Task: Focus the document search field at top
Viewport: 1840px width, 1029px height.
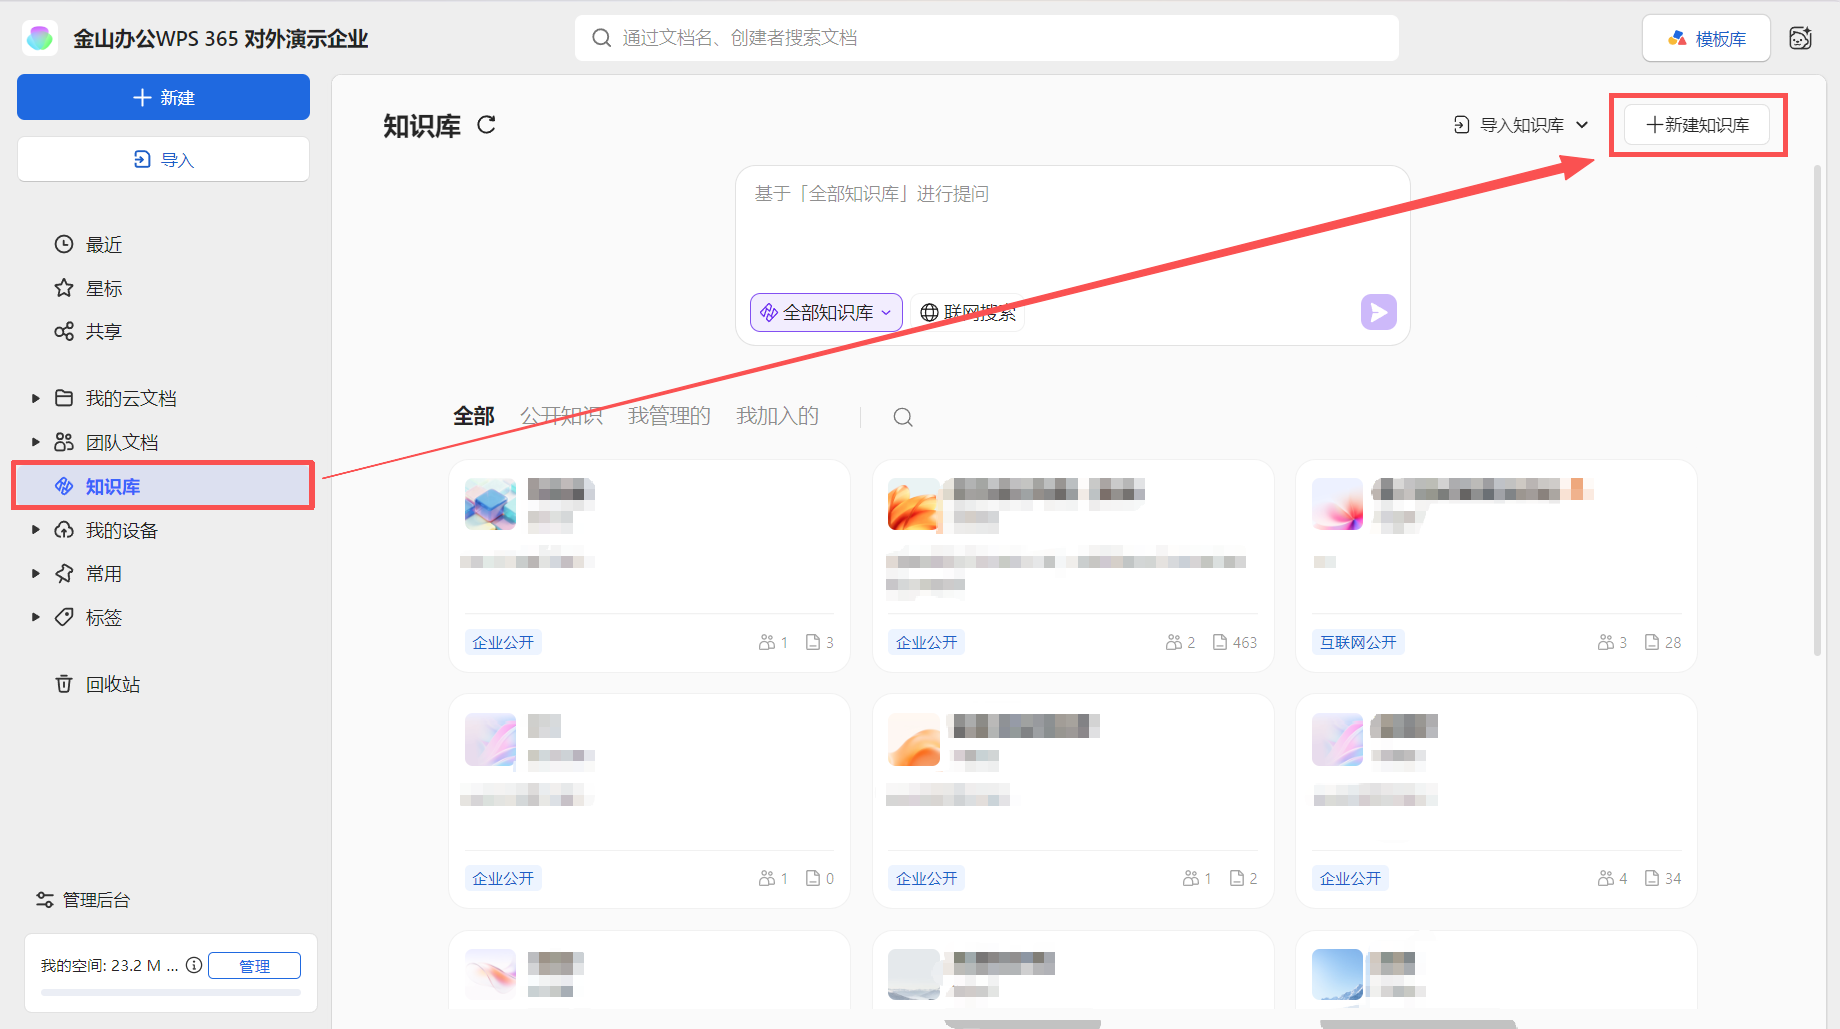Action: pos(986,38)
